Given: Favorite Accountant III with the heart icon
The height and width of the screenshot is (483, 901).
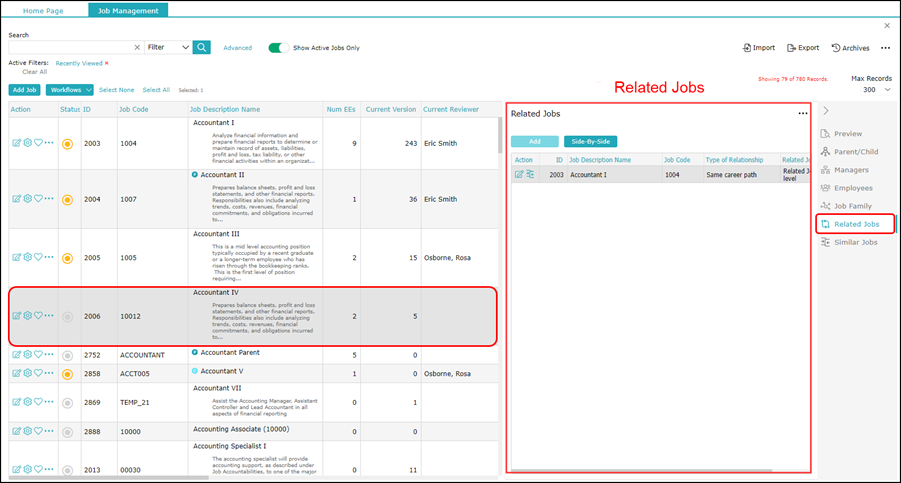Looking at the screenshot, I should (x=38, y=257).
